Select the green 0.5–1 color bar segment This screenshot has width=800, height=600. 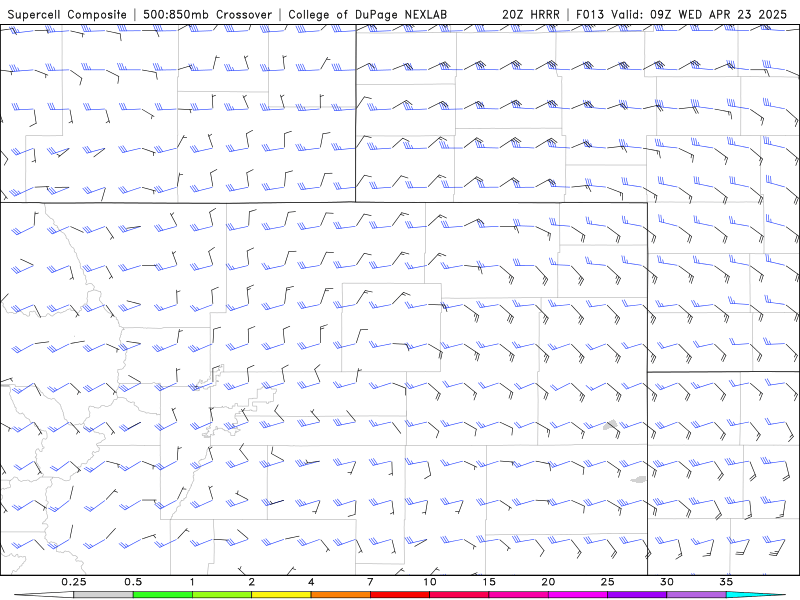[x=163, y=595]
